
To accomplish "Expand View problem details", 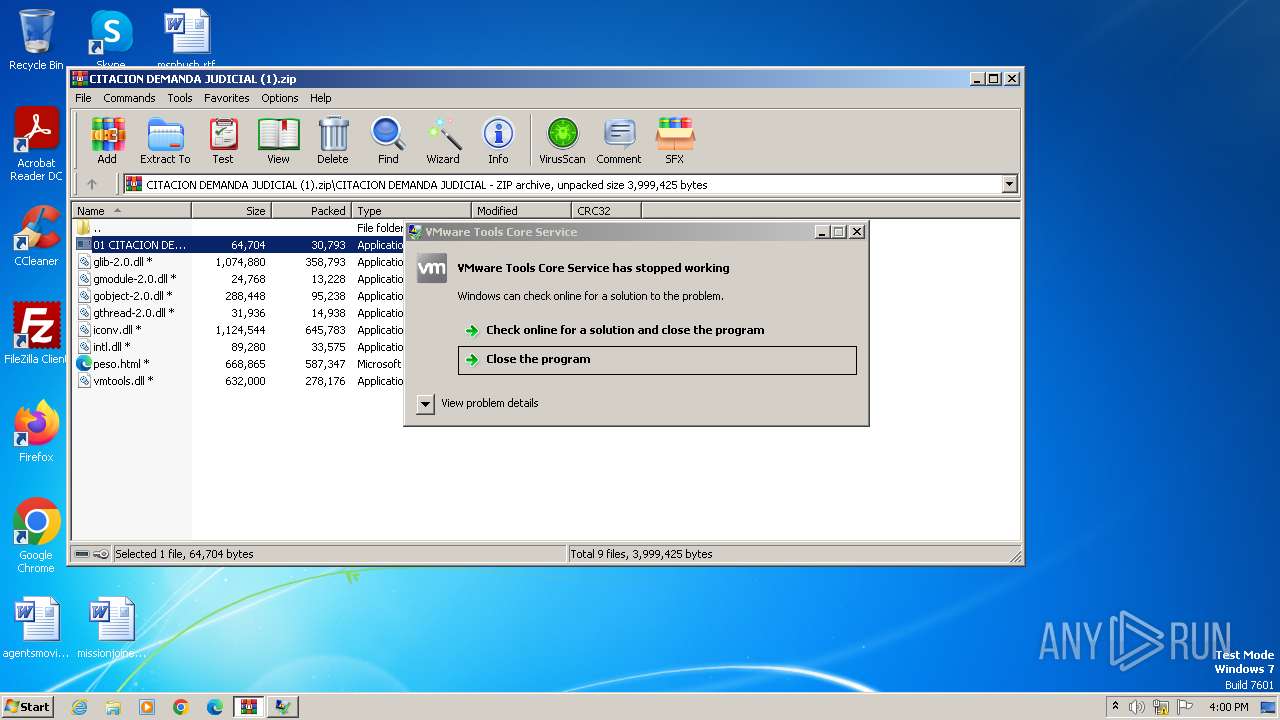I will pos(425,403).
